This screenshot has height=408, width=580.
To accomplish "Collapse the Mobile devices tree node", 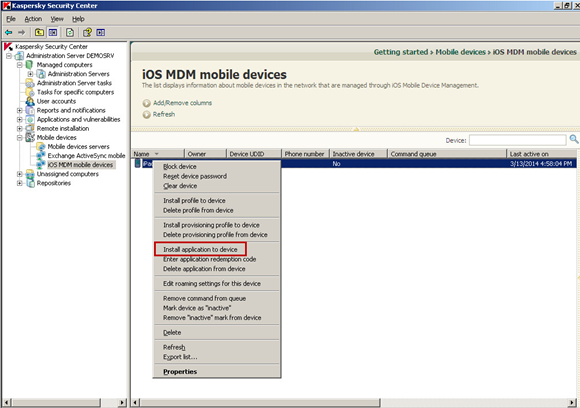I will tap(20, 138).
